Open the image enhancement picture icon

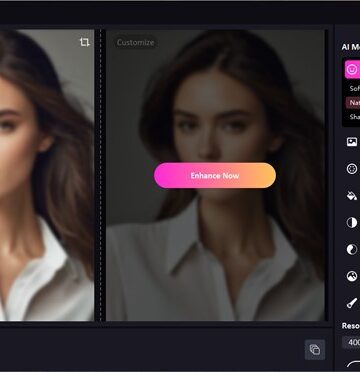click(x=352, y=142)
